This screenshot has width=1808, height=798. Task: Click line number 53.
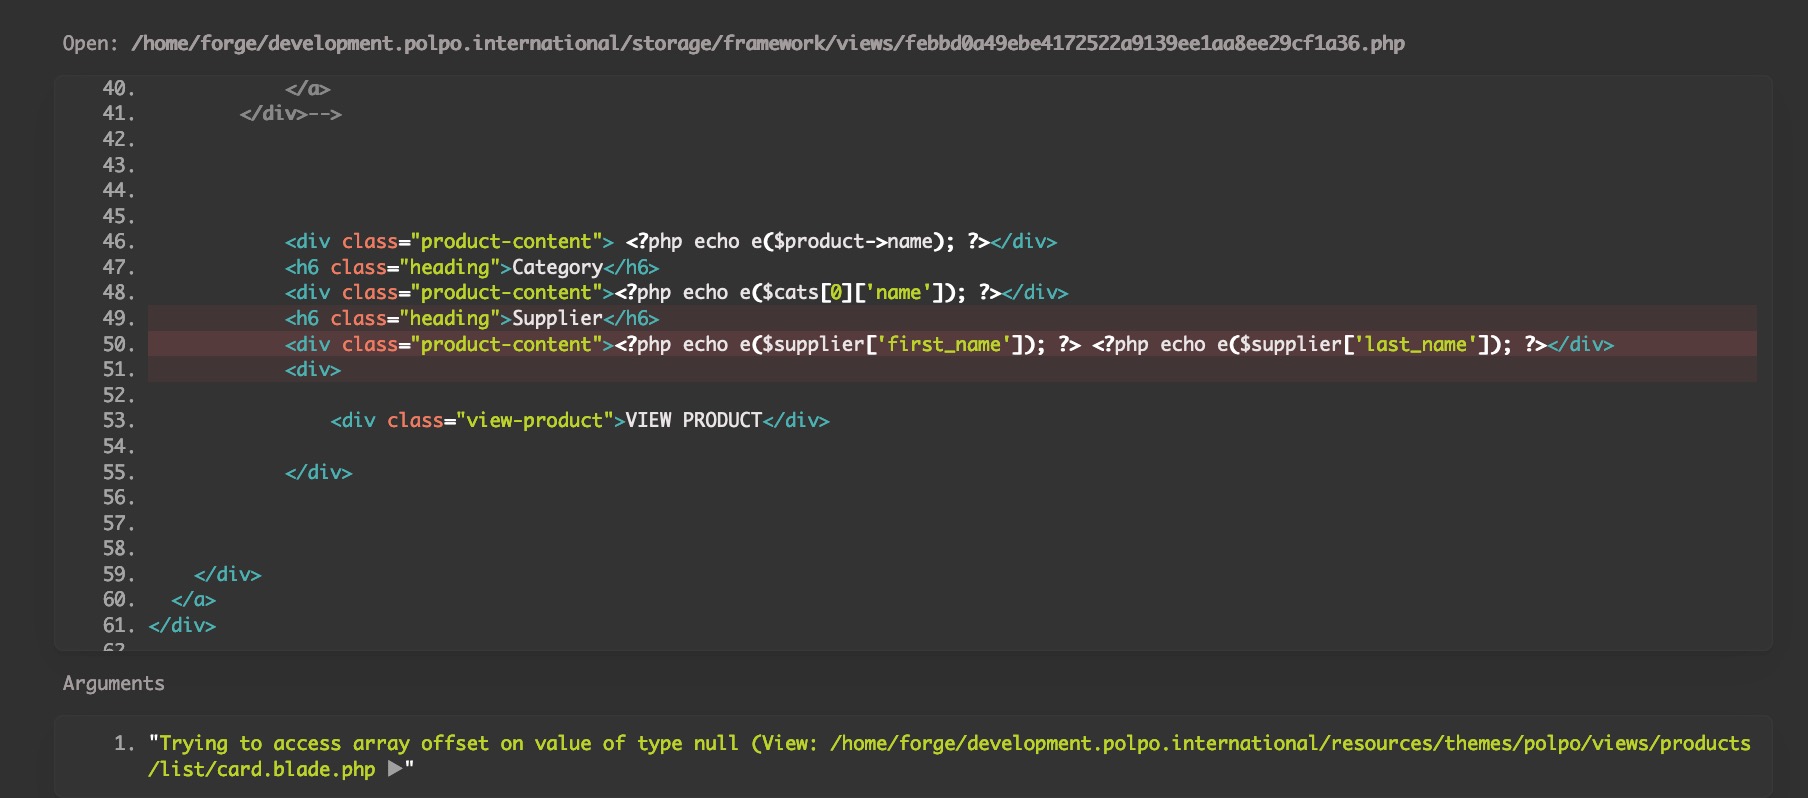point(118,420)
